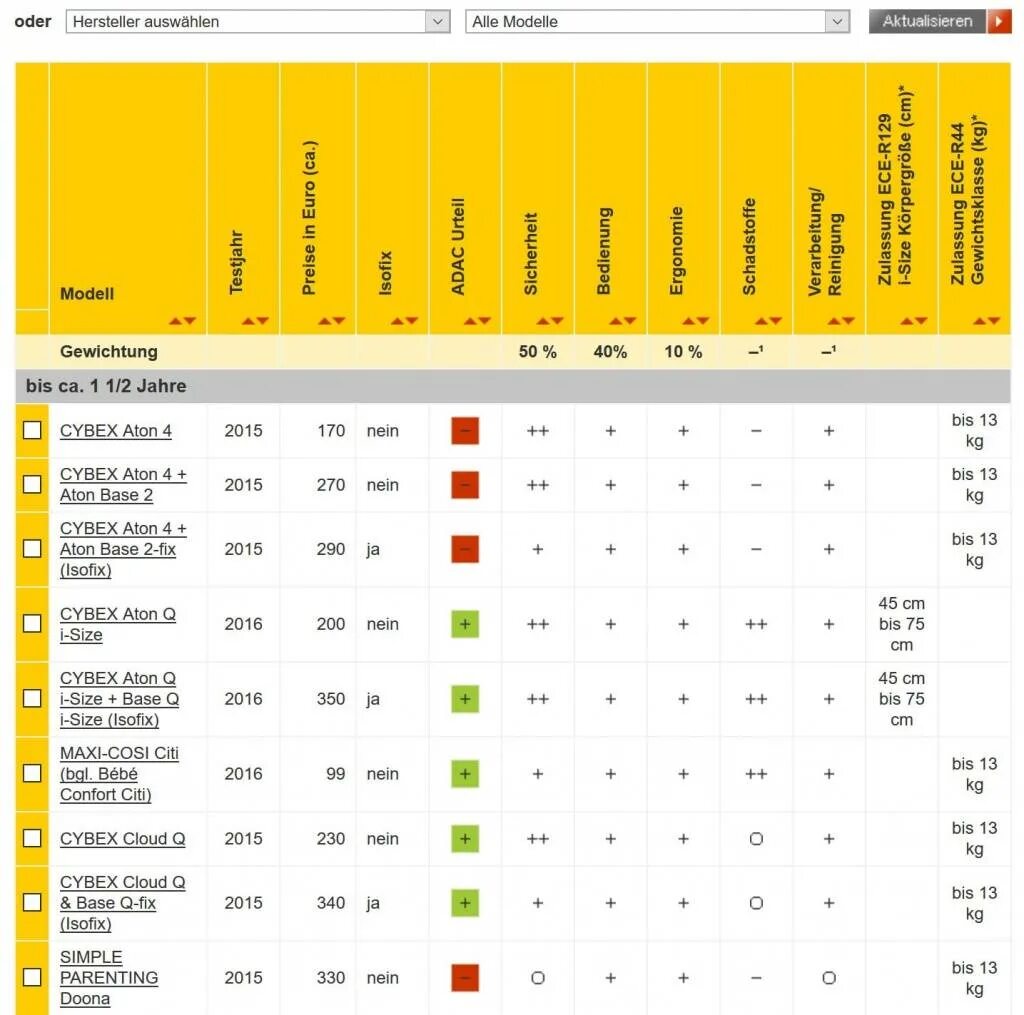Tick the checkbox for SIMPLE PARENTING Doona
The image size is (1024, 1015).
[x=32, y=977]
